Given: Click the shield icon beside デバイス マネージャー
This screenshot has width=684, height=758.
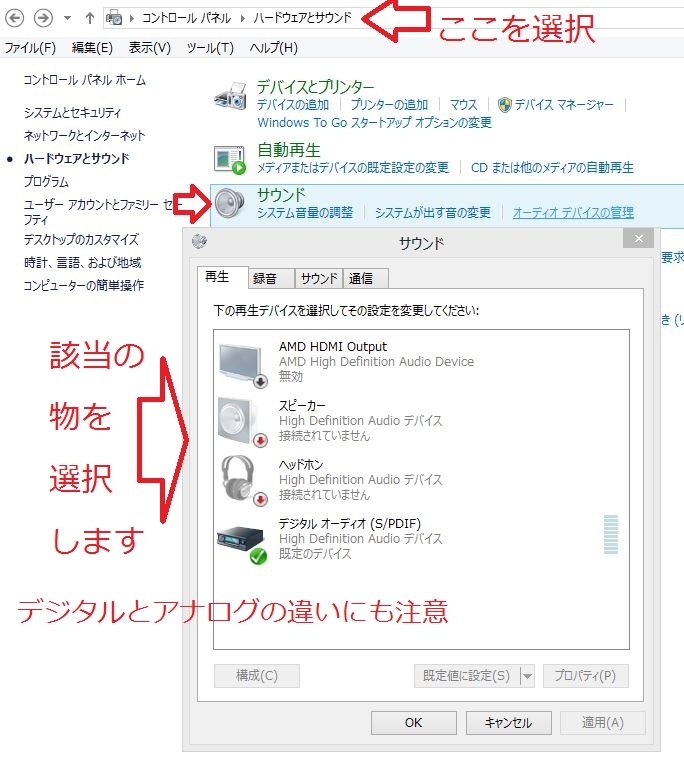Looking at the screenshot, I should 505,104.
